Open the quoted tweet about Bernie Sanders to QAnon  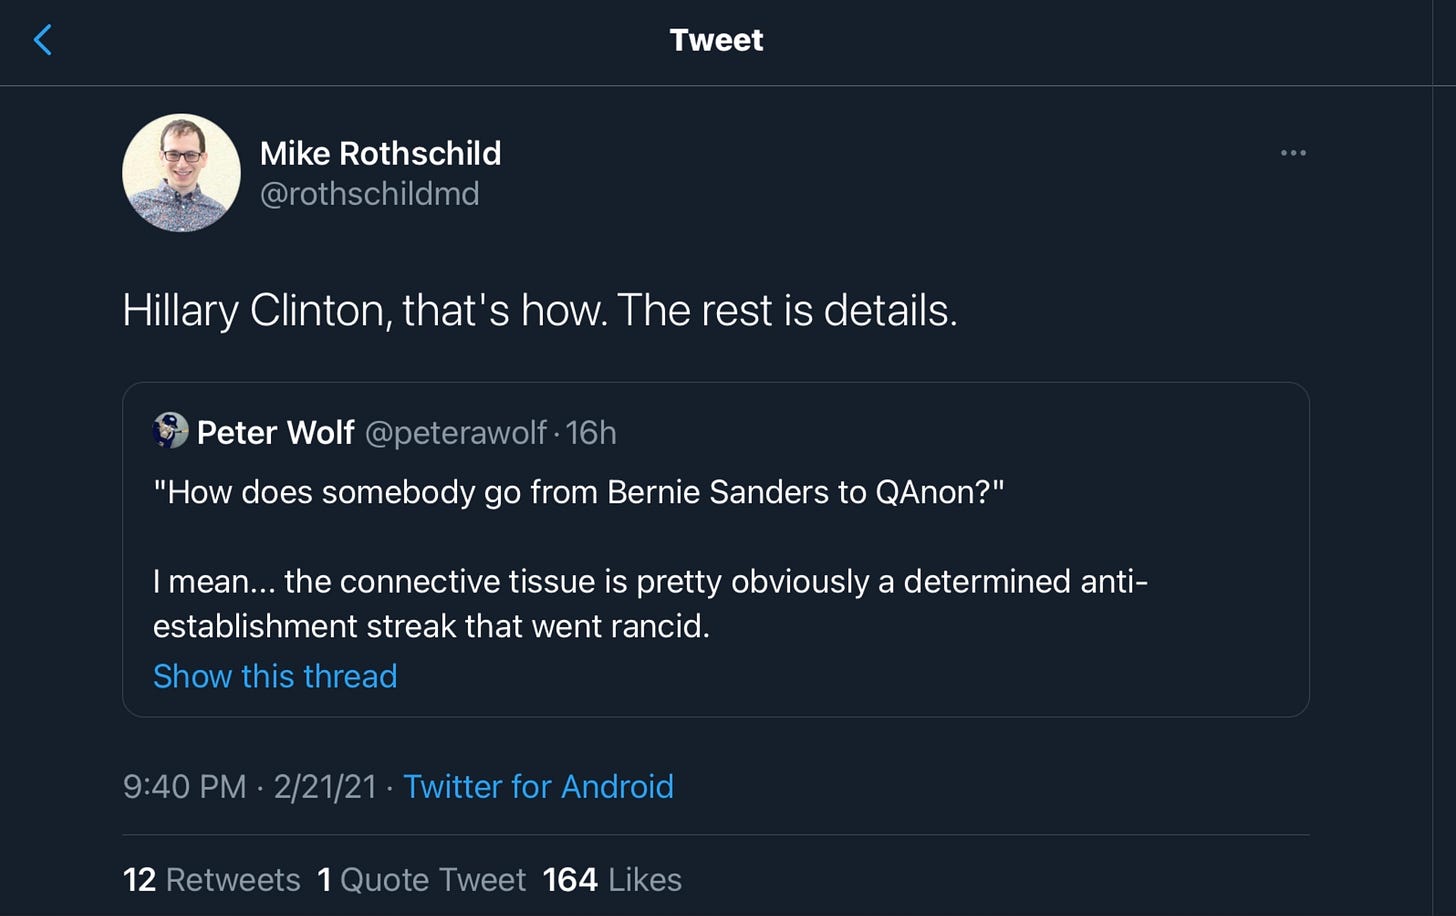(x=716, y=549)
